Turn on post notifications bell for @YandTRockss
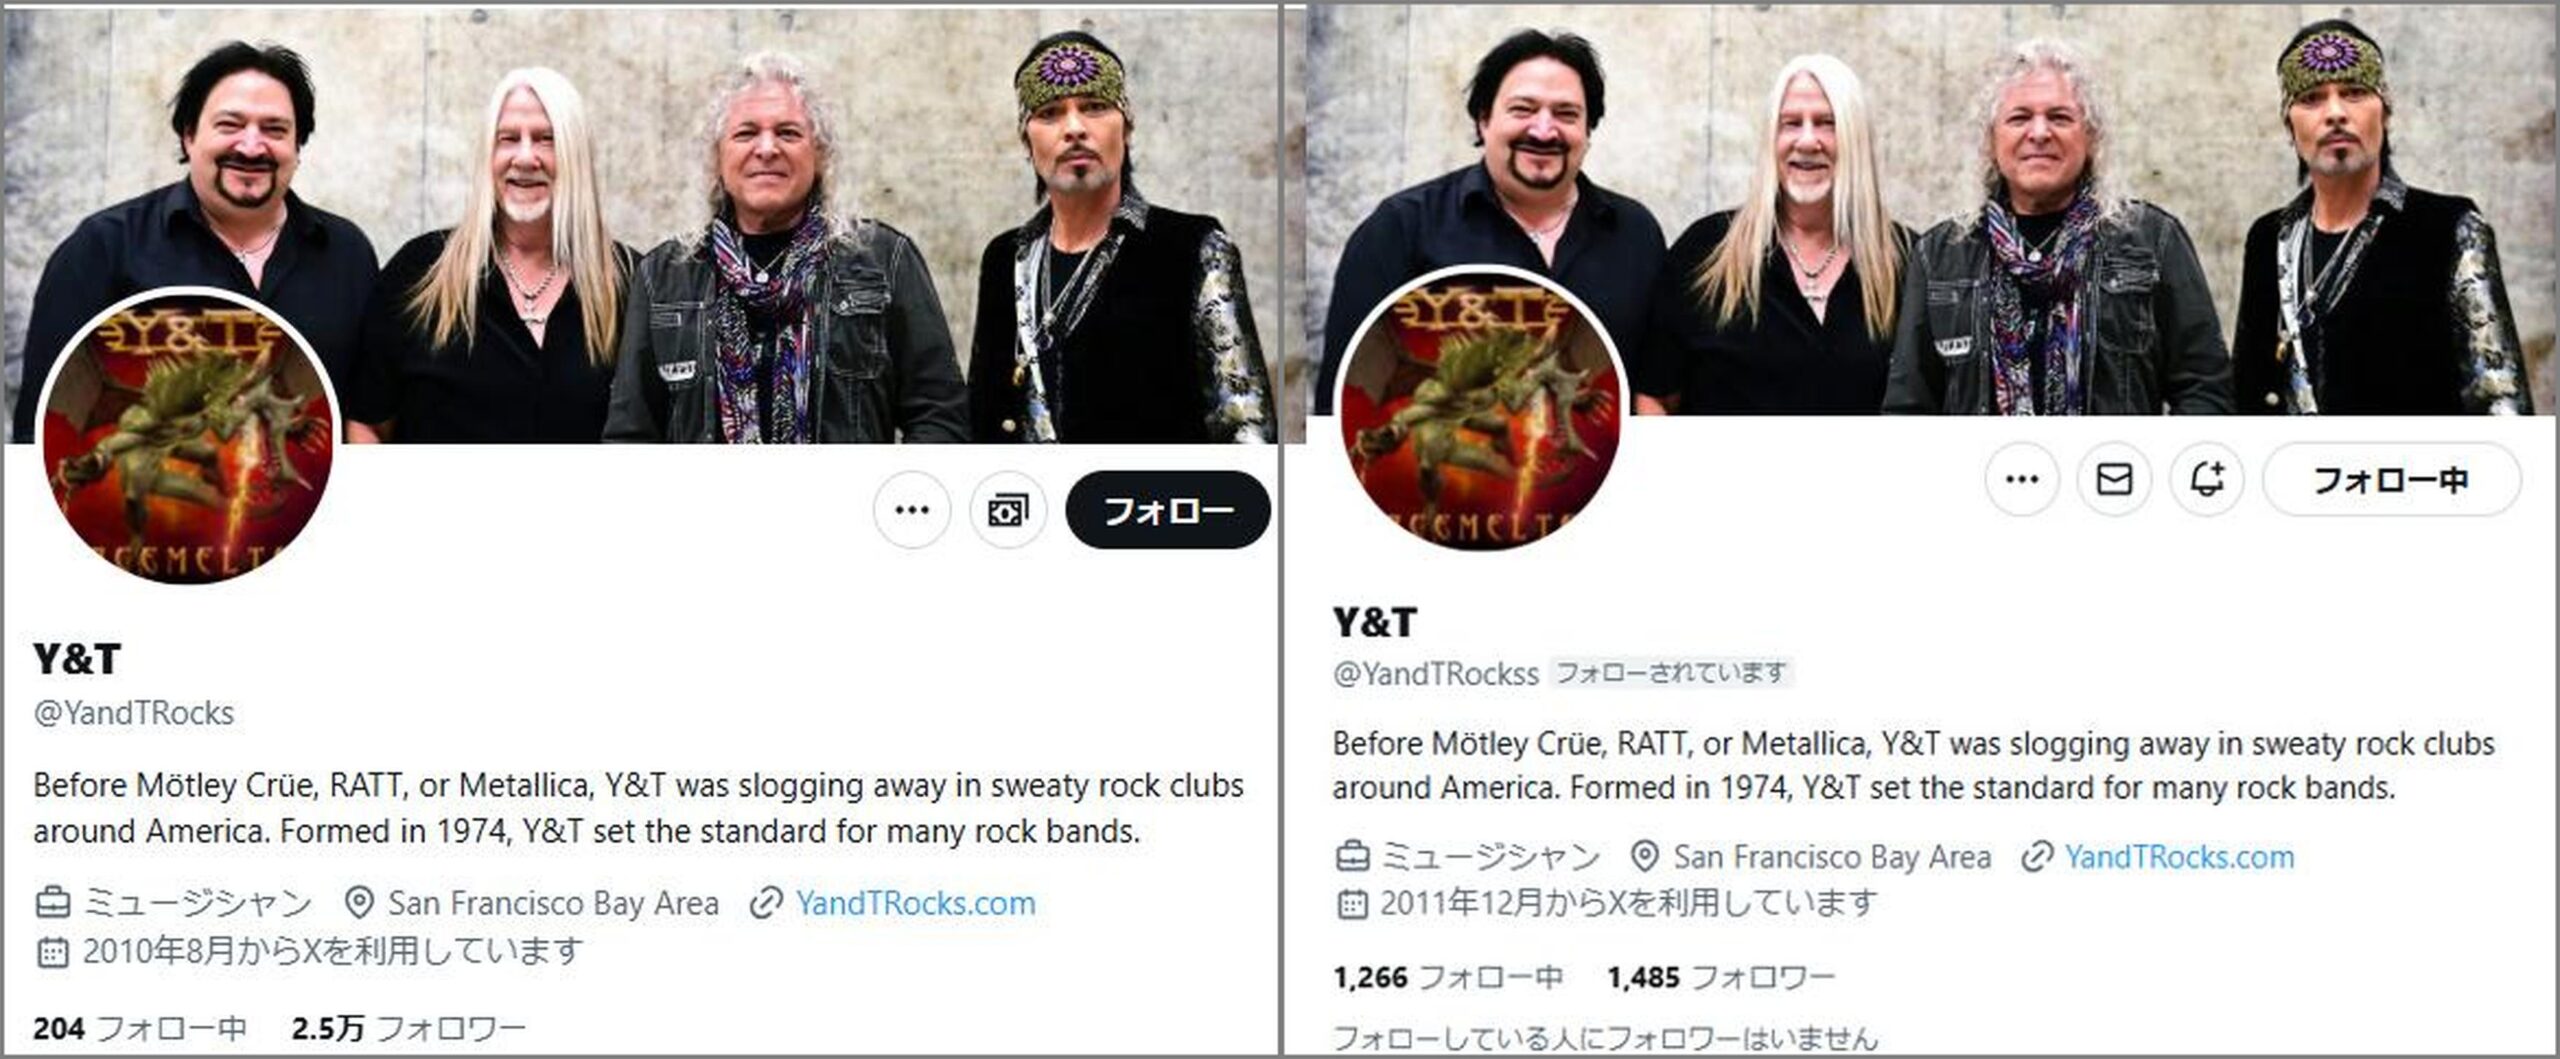The height and width of the screenshot is (1059, 2560). pyautogui.click(x=2207, y=479)
